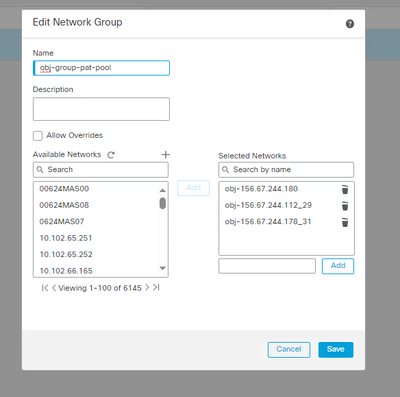
Task: Go to first page of available networks
Action: click(45, 288)
